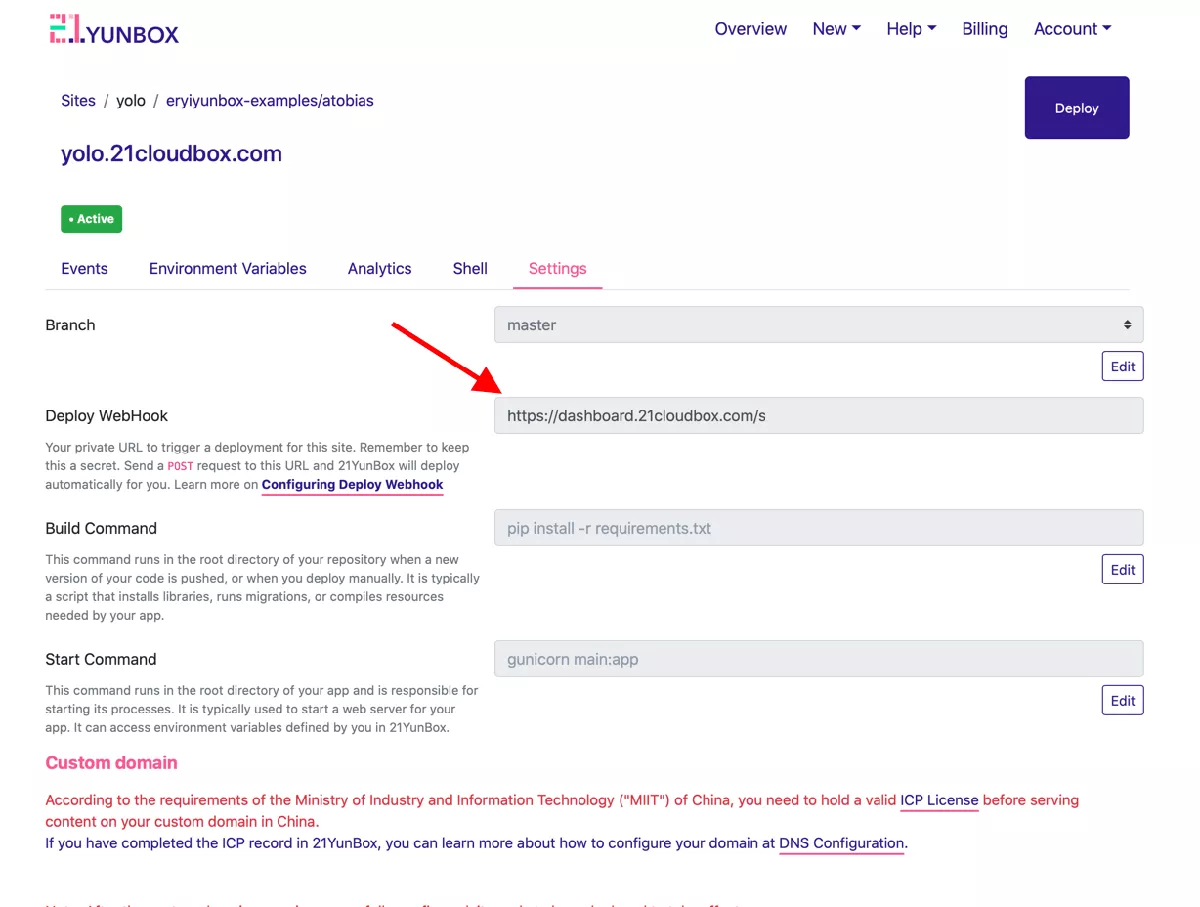
Task: Open the Branch master select box
Action: [x=818, y=325]
